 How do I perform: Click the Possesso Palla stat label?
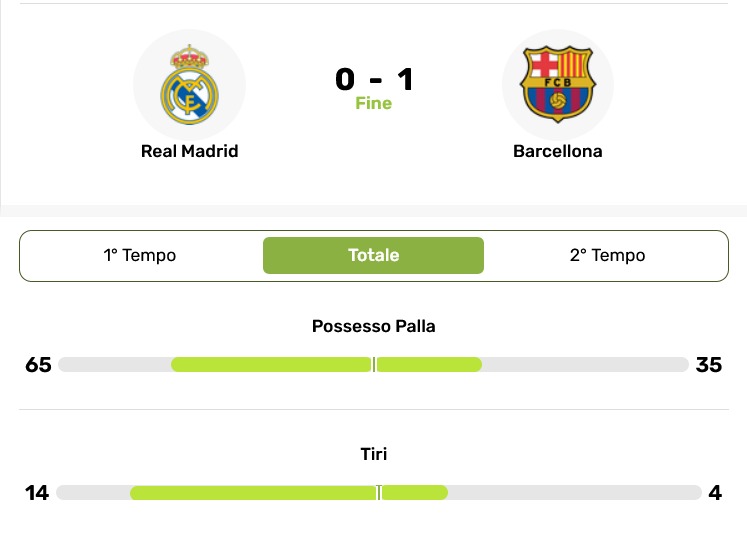point(374,326)
